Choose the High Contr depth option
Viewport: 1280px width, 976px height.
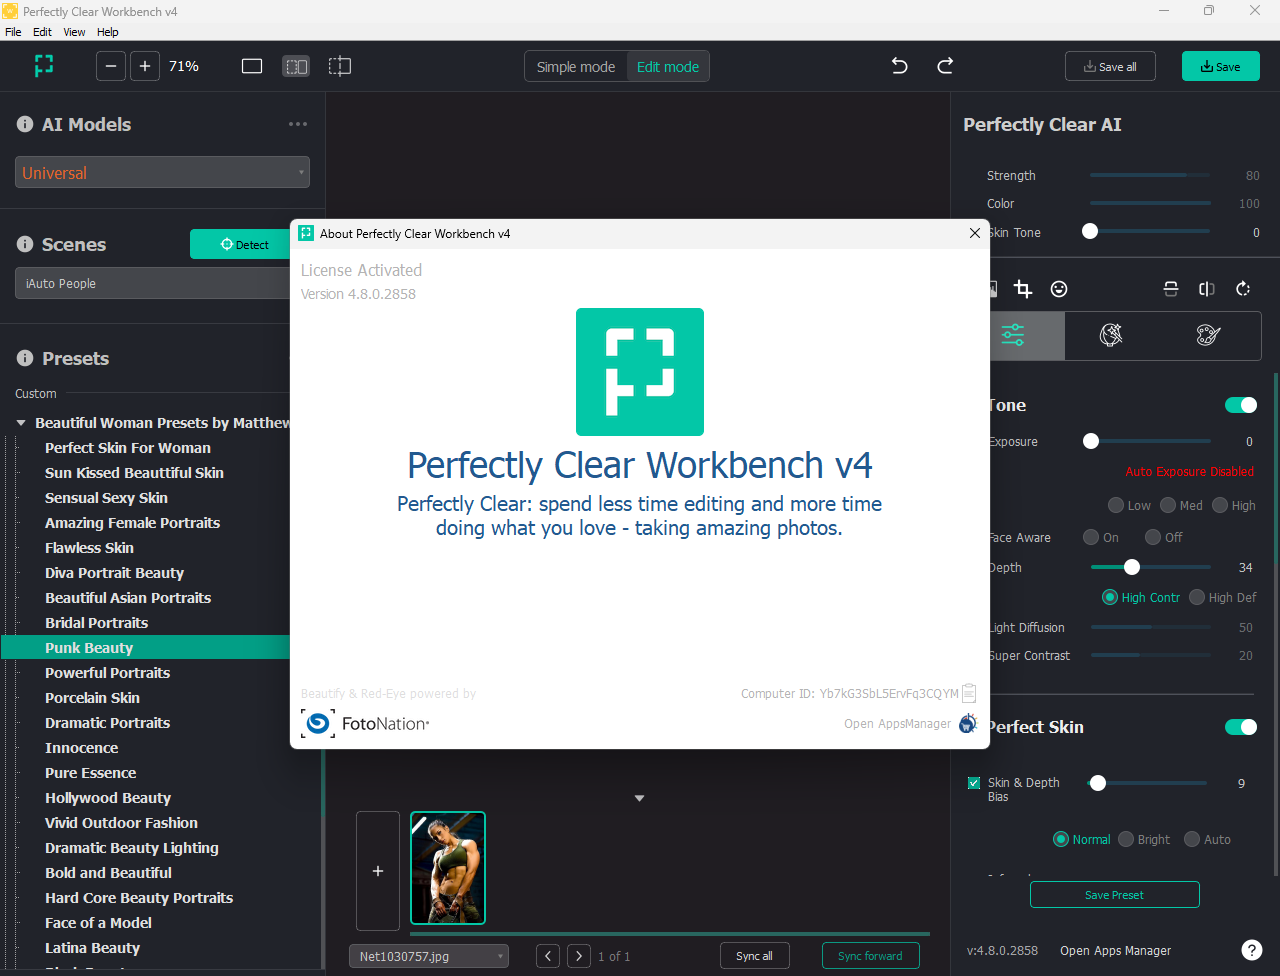1109,597
